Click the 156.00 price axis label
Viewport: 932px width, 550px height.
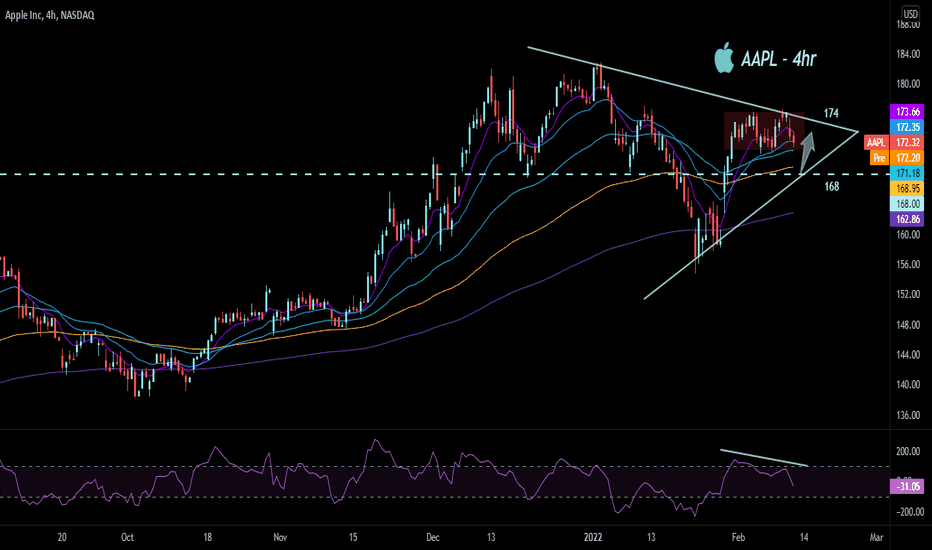click(908, 265)
